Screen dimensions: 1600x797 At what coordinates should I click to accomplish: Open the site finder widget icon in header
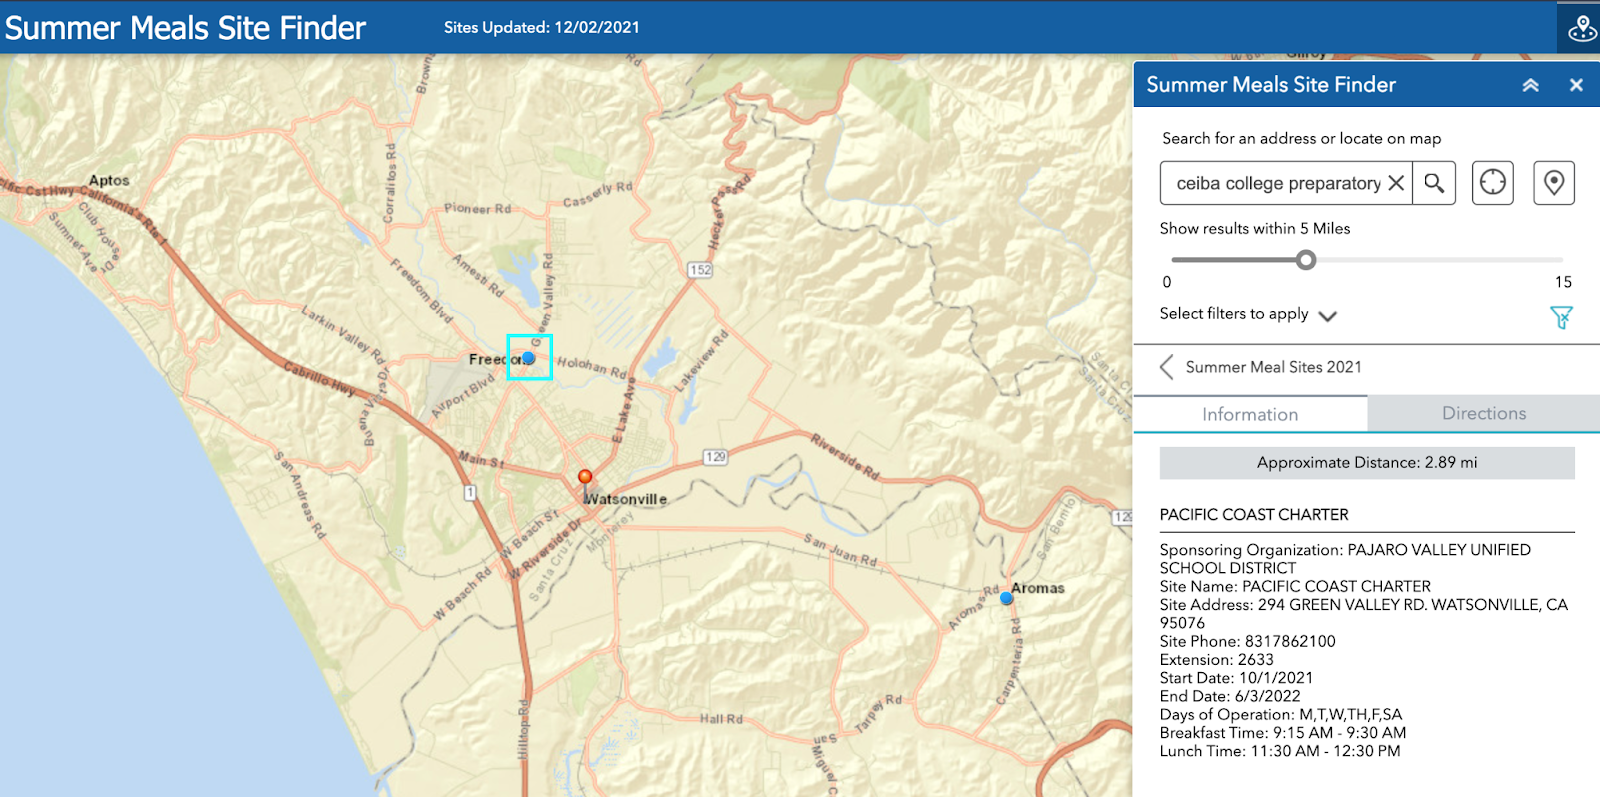[1580, 27]
